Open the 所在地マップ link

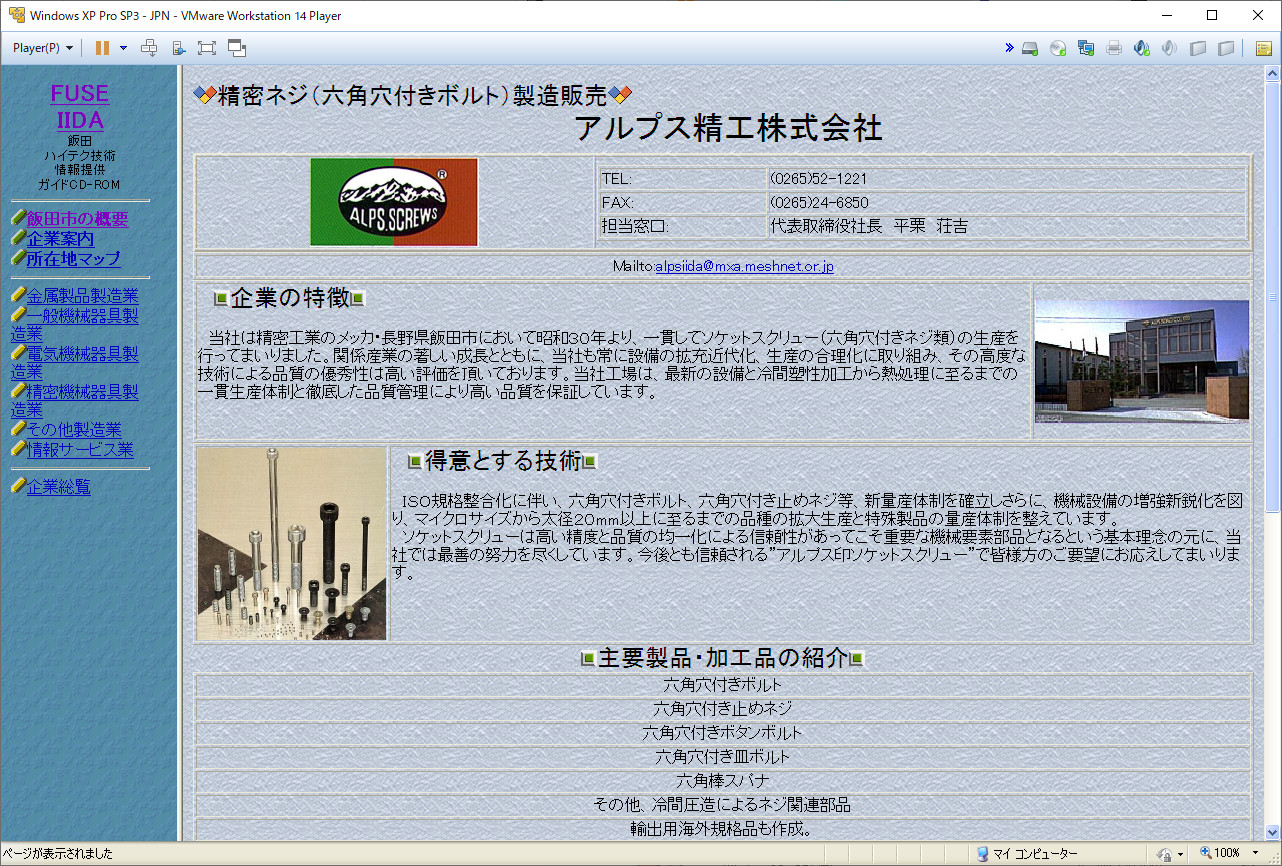coord(73,259)
